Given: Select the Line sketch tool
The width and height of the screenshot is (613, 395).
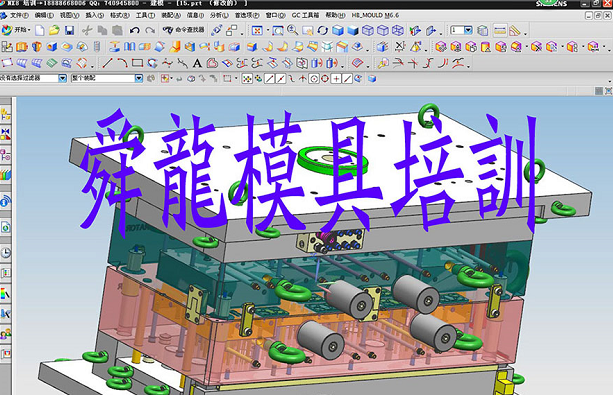Looking at the screenshot, I should click(107, 63).
